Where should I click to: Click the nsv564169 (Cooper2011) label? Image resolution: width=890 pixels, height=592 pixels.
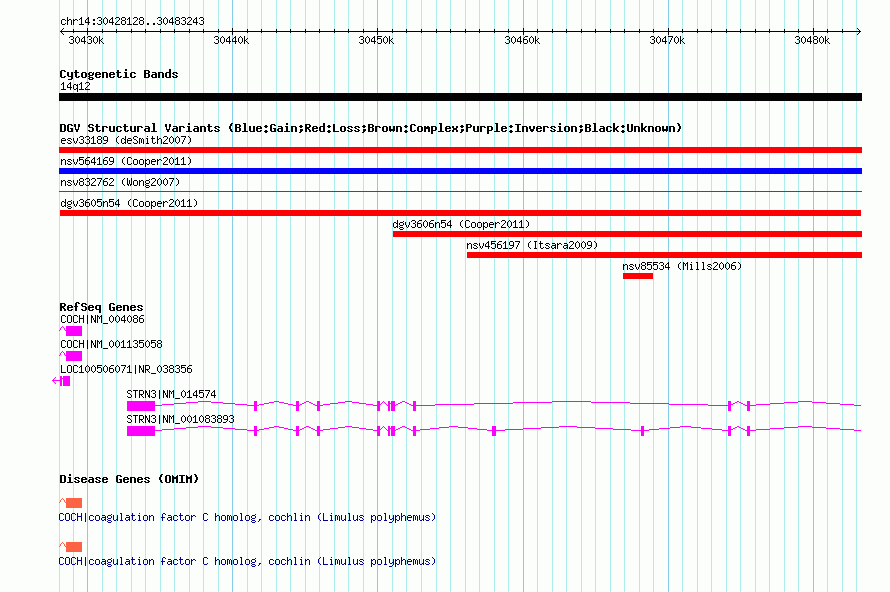126,161
